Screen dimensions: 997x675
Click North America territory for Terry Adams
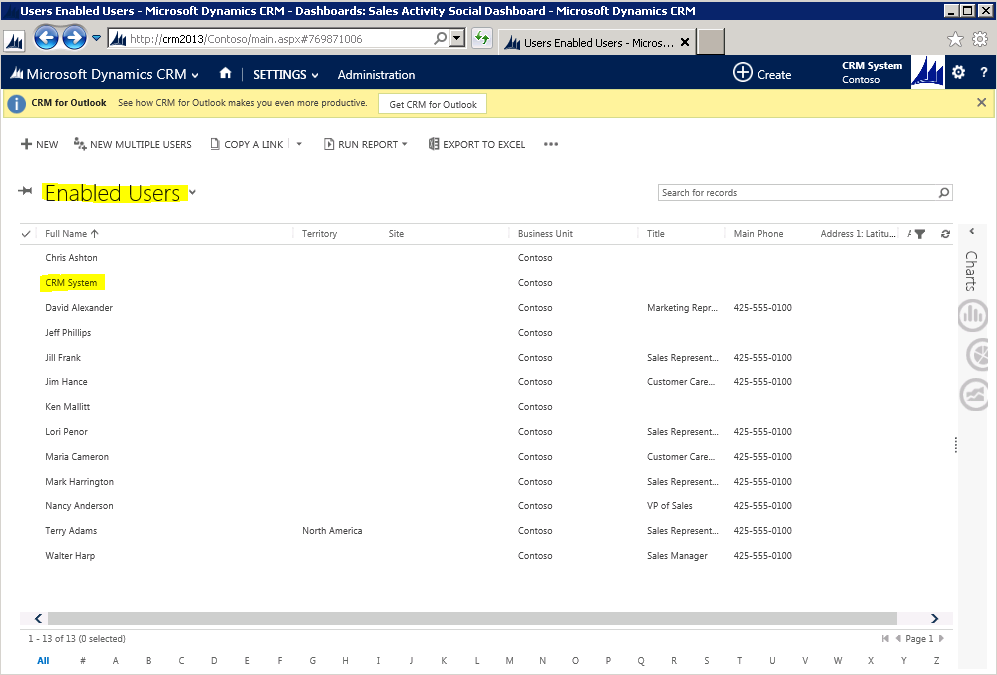click(x=332, y=531)
